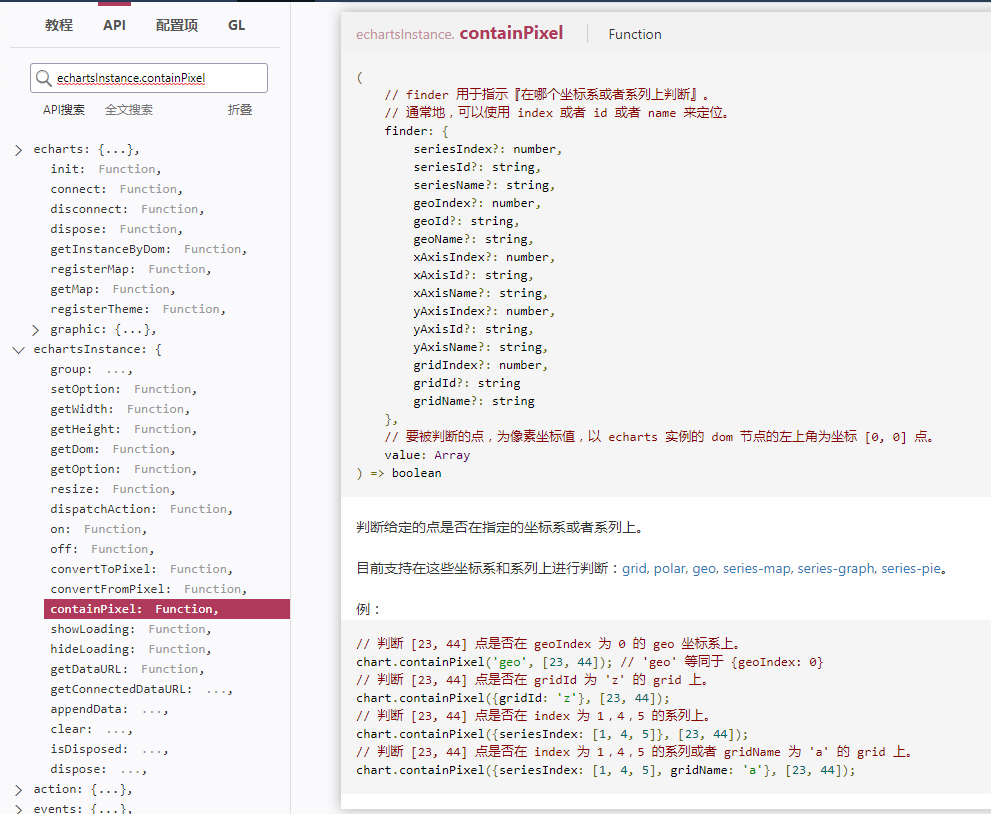Screen dimensions: 991x814
Task: Open the convertToPixel entry
Action: point(142,569)
